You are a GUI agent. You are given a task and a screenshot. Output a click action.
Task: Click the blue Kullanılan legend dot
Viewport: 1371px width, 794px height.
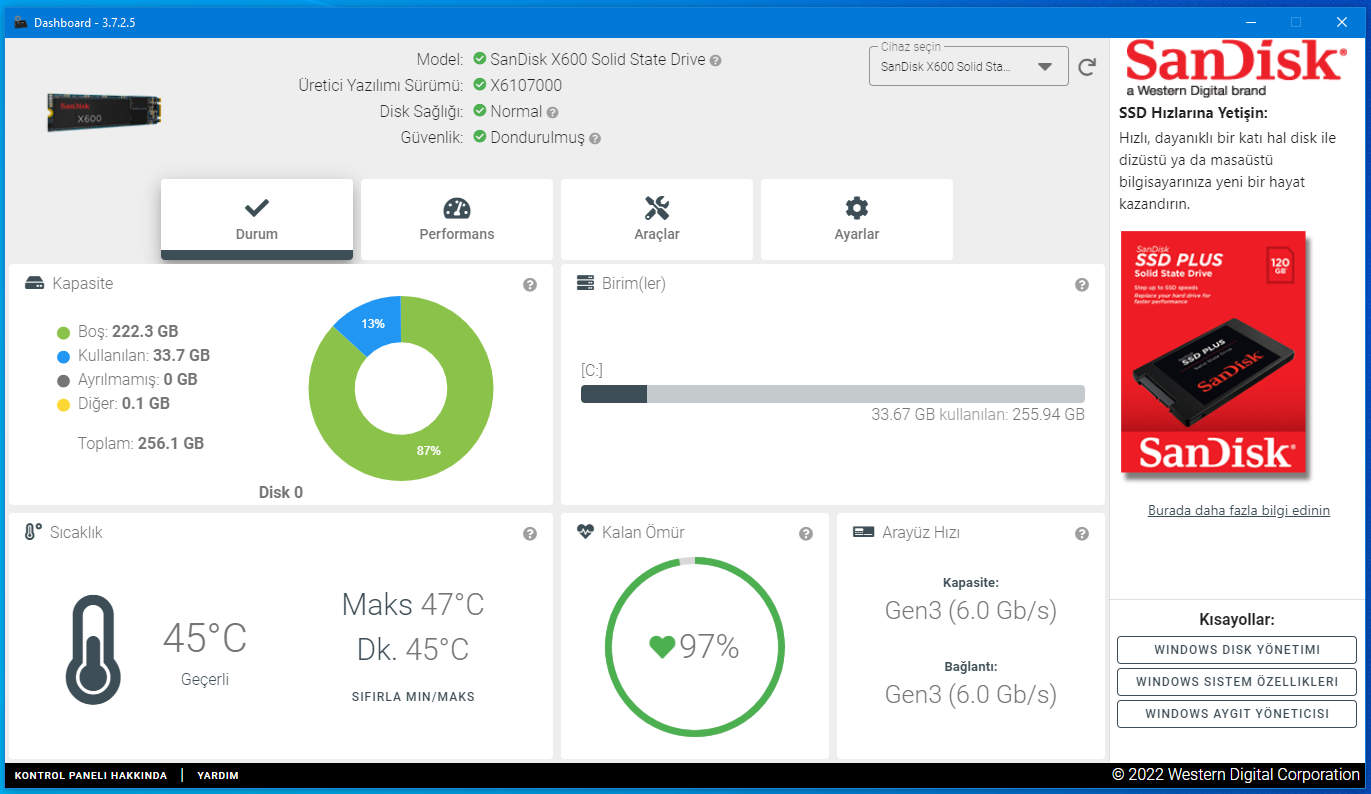63,356
